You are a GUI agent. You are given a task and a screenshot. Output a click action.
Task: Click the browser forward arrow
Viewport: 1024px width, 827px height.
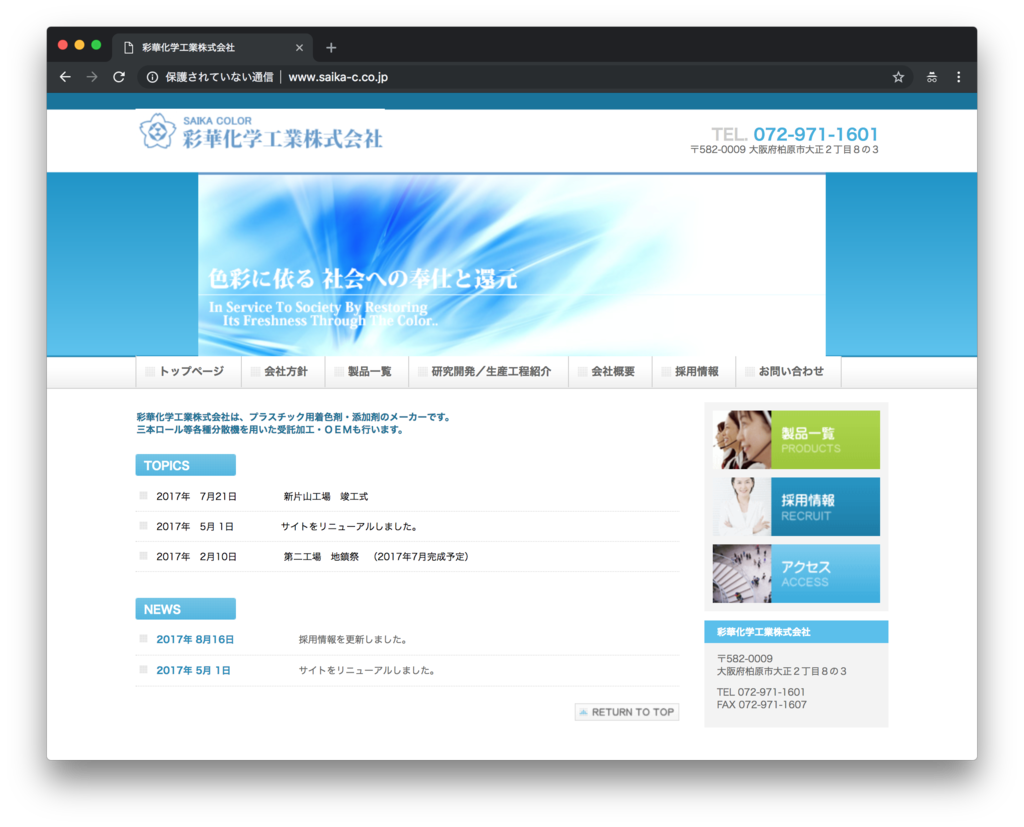tap(92, 77)
